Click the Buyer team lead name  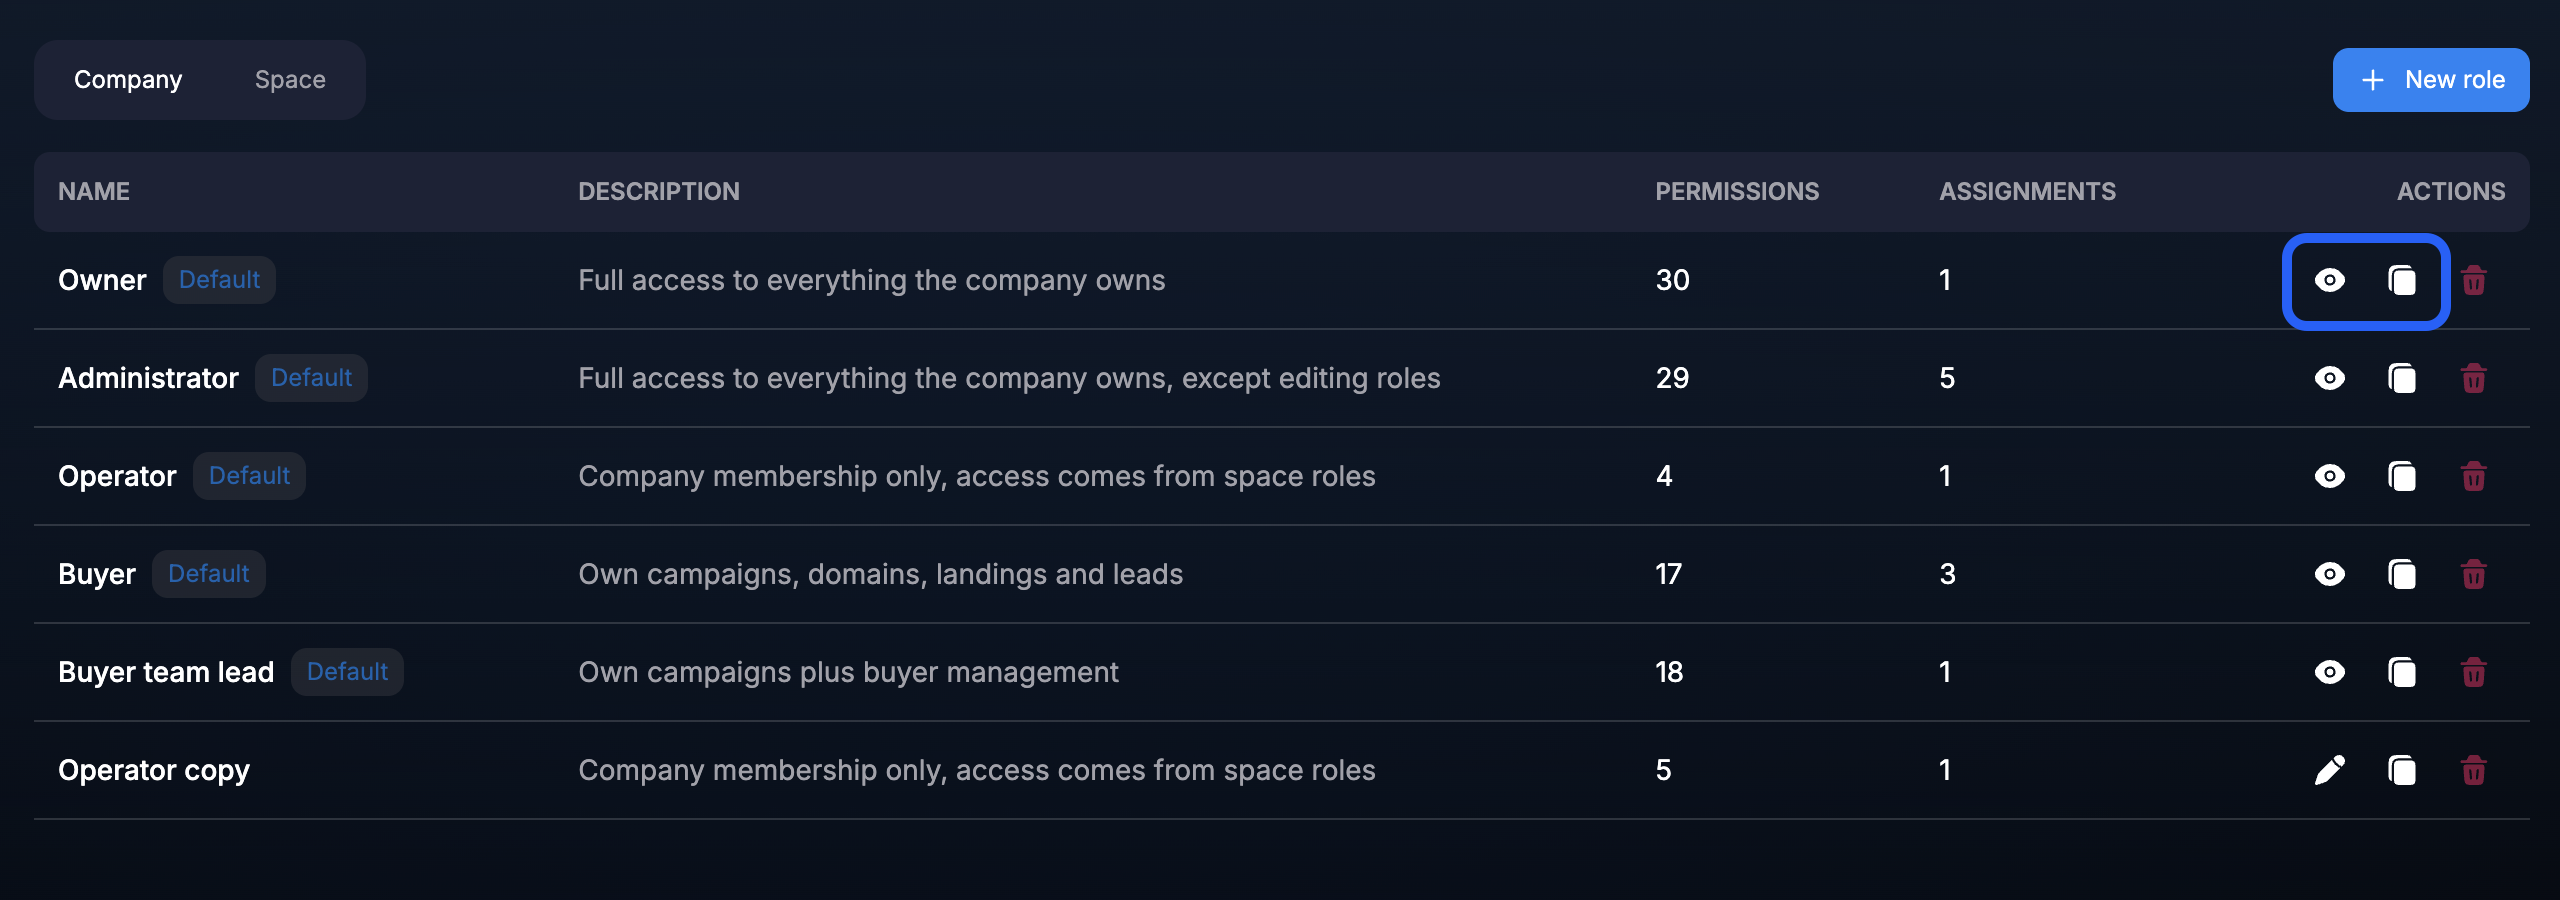coord(166,672)
